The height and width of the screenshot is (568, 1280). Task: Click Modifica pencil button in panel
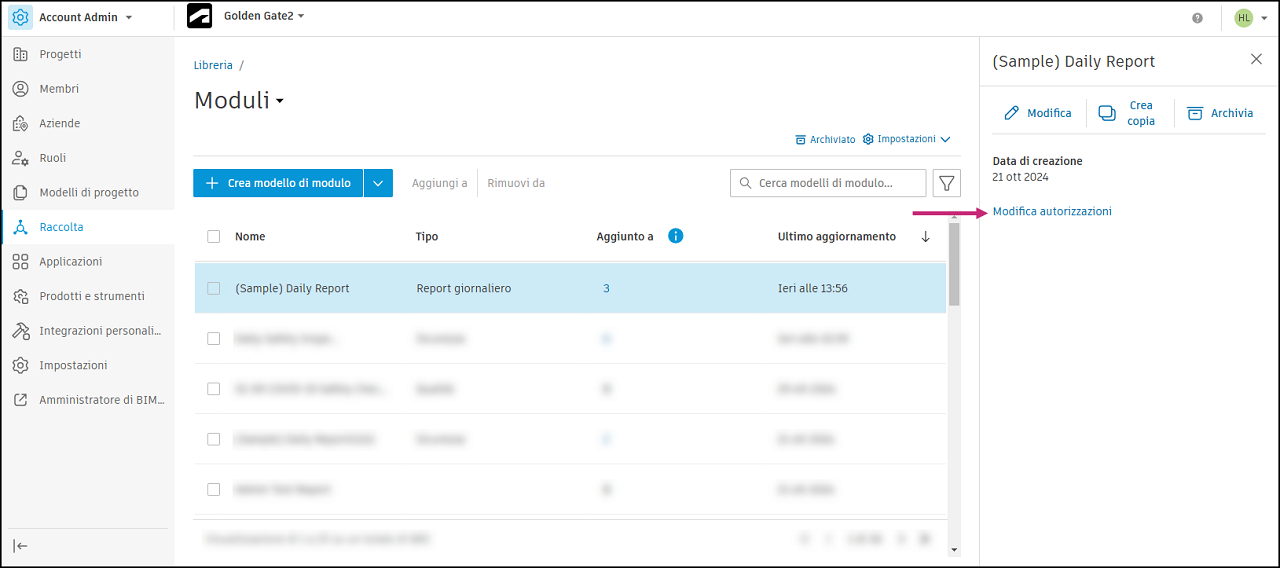(1038, 113)
